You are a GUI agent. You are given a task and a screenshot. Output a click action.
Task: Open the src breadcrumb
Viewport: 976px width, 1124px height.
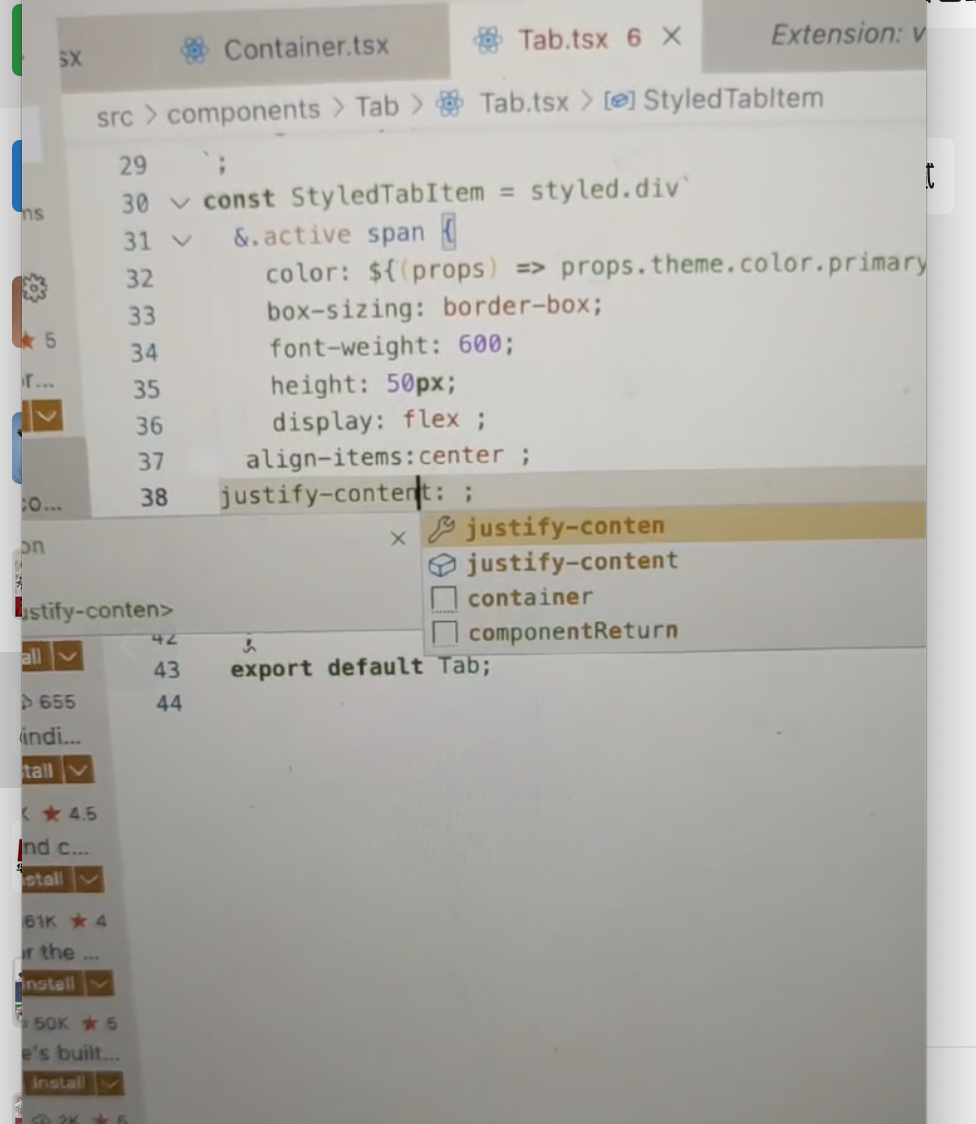pos(115,116)
